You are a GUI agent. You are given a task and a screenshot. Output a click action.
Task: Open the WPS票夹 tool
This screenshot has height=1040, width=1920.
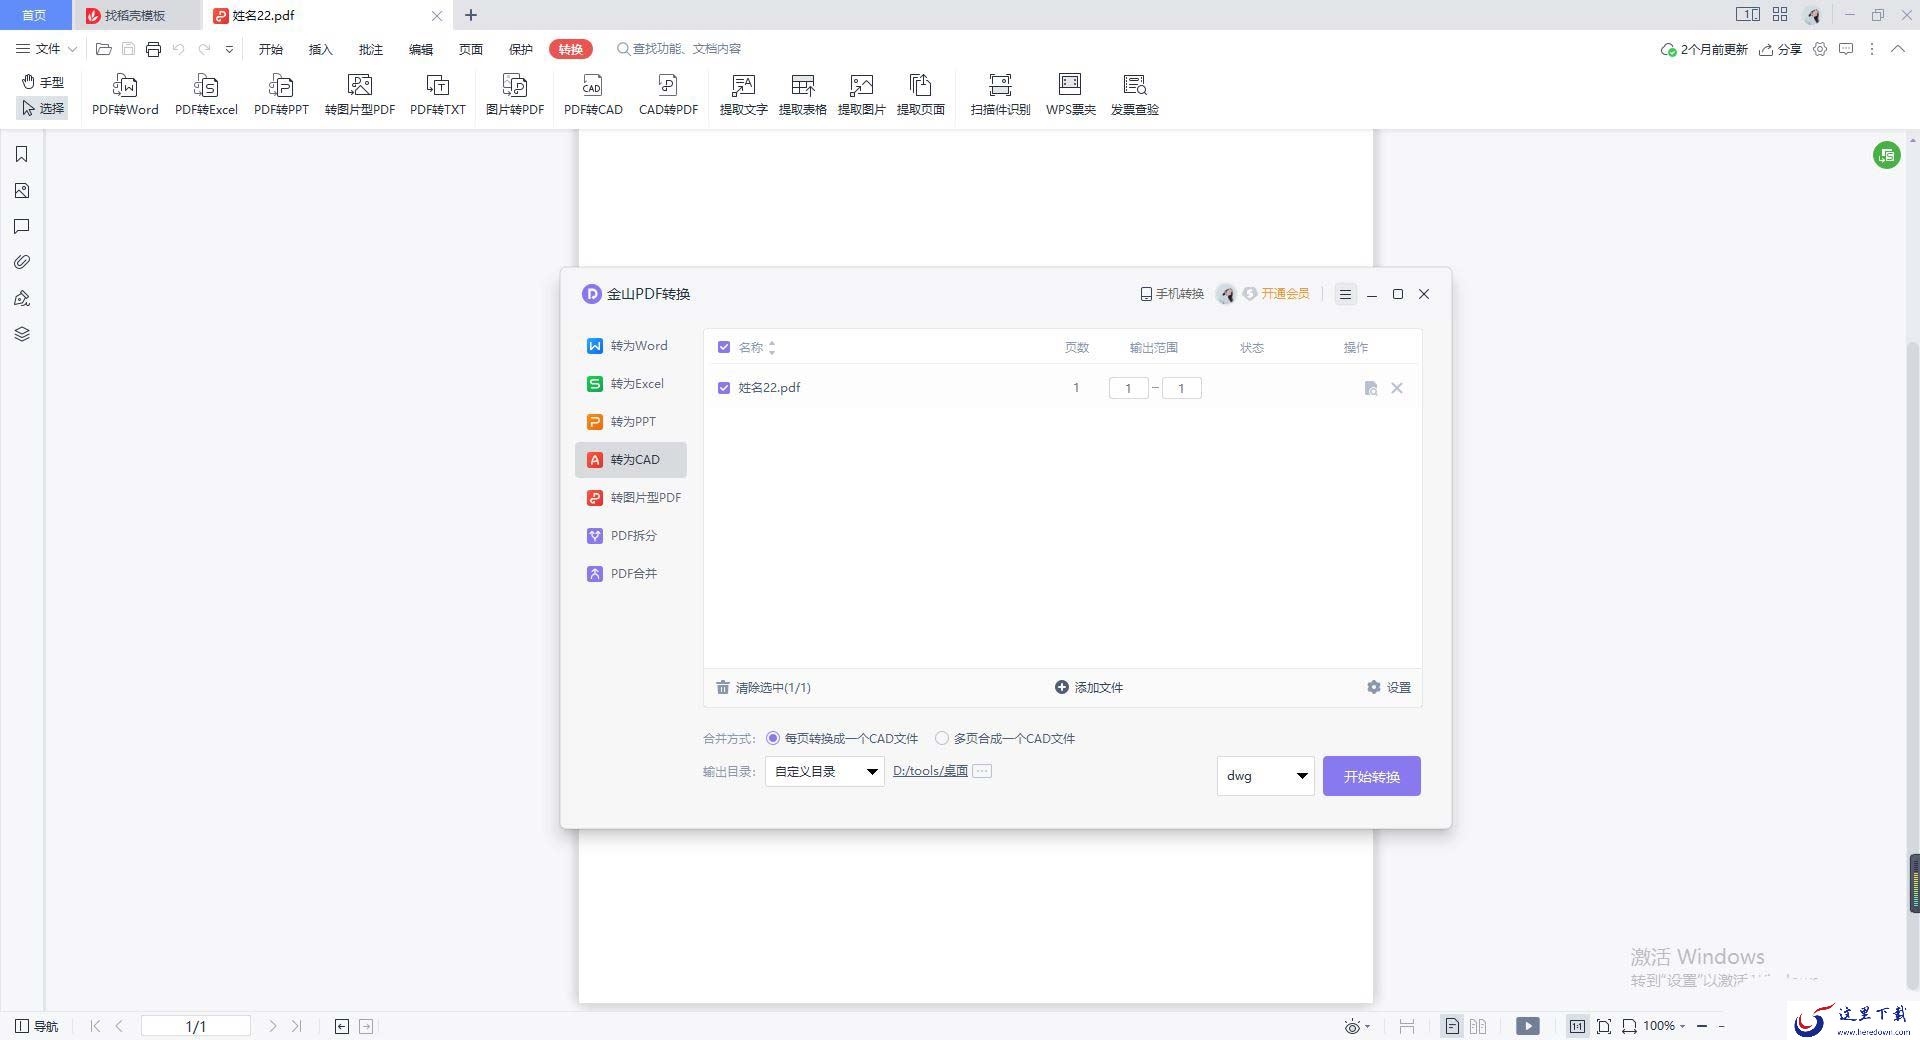point(1070,95)
